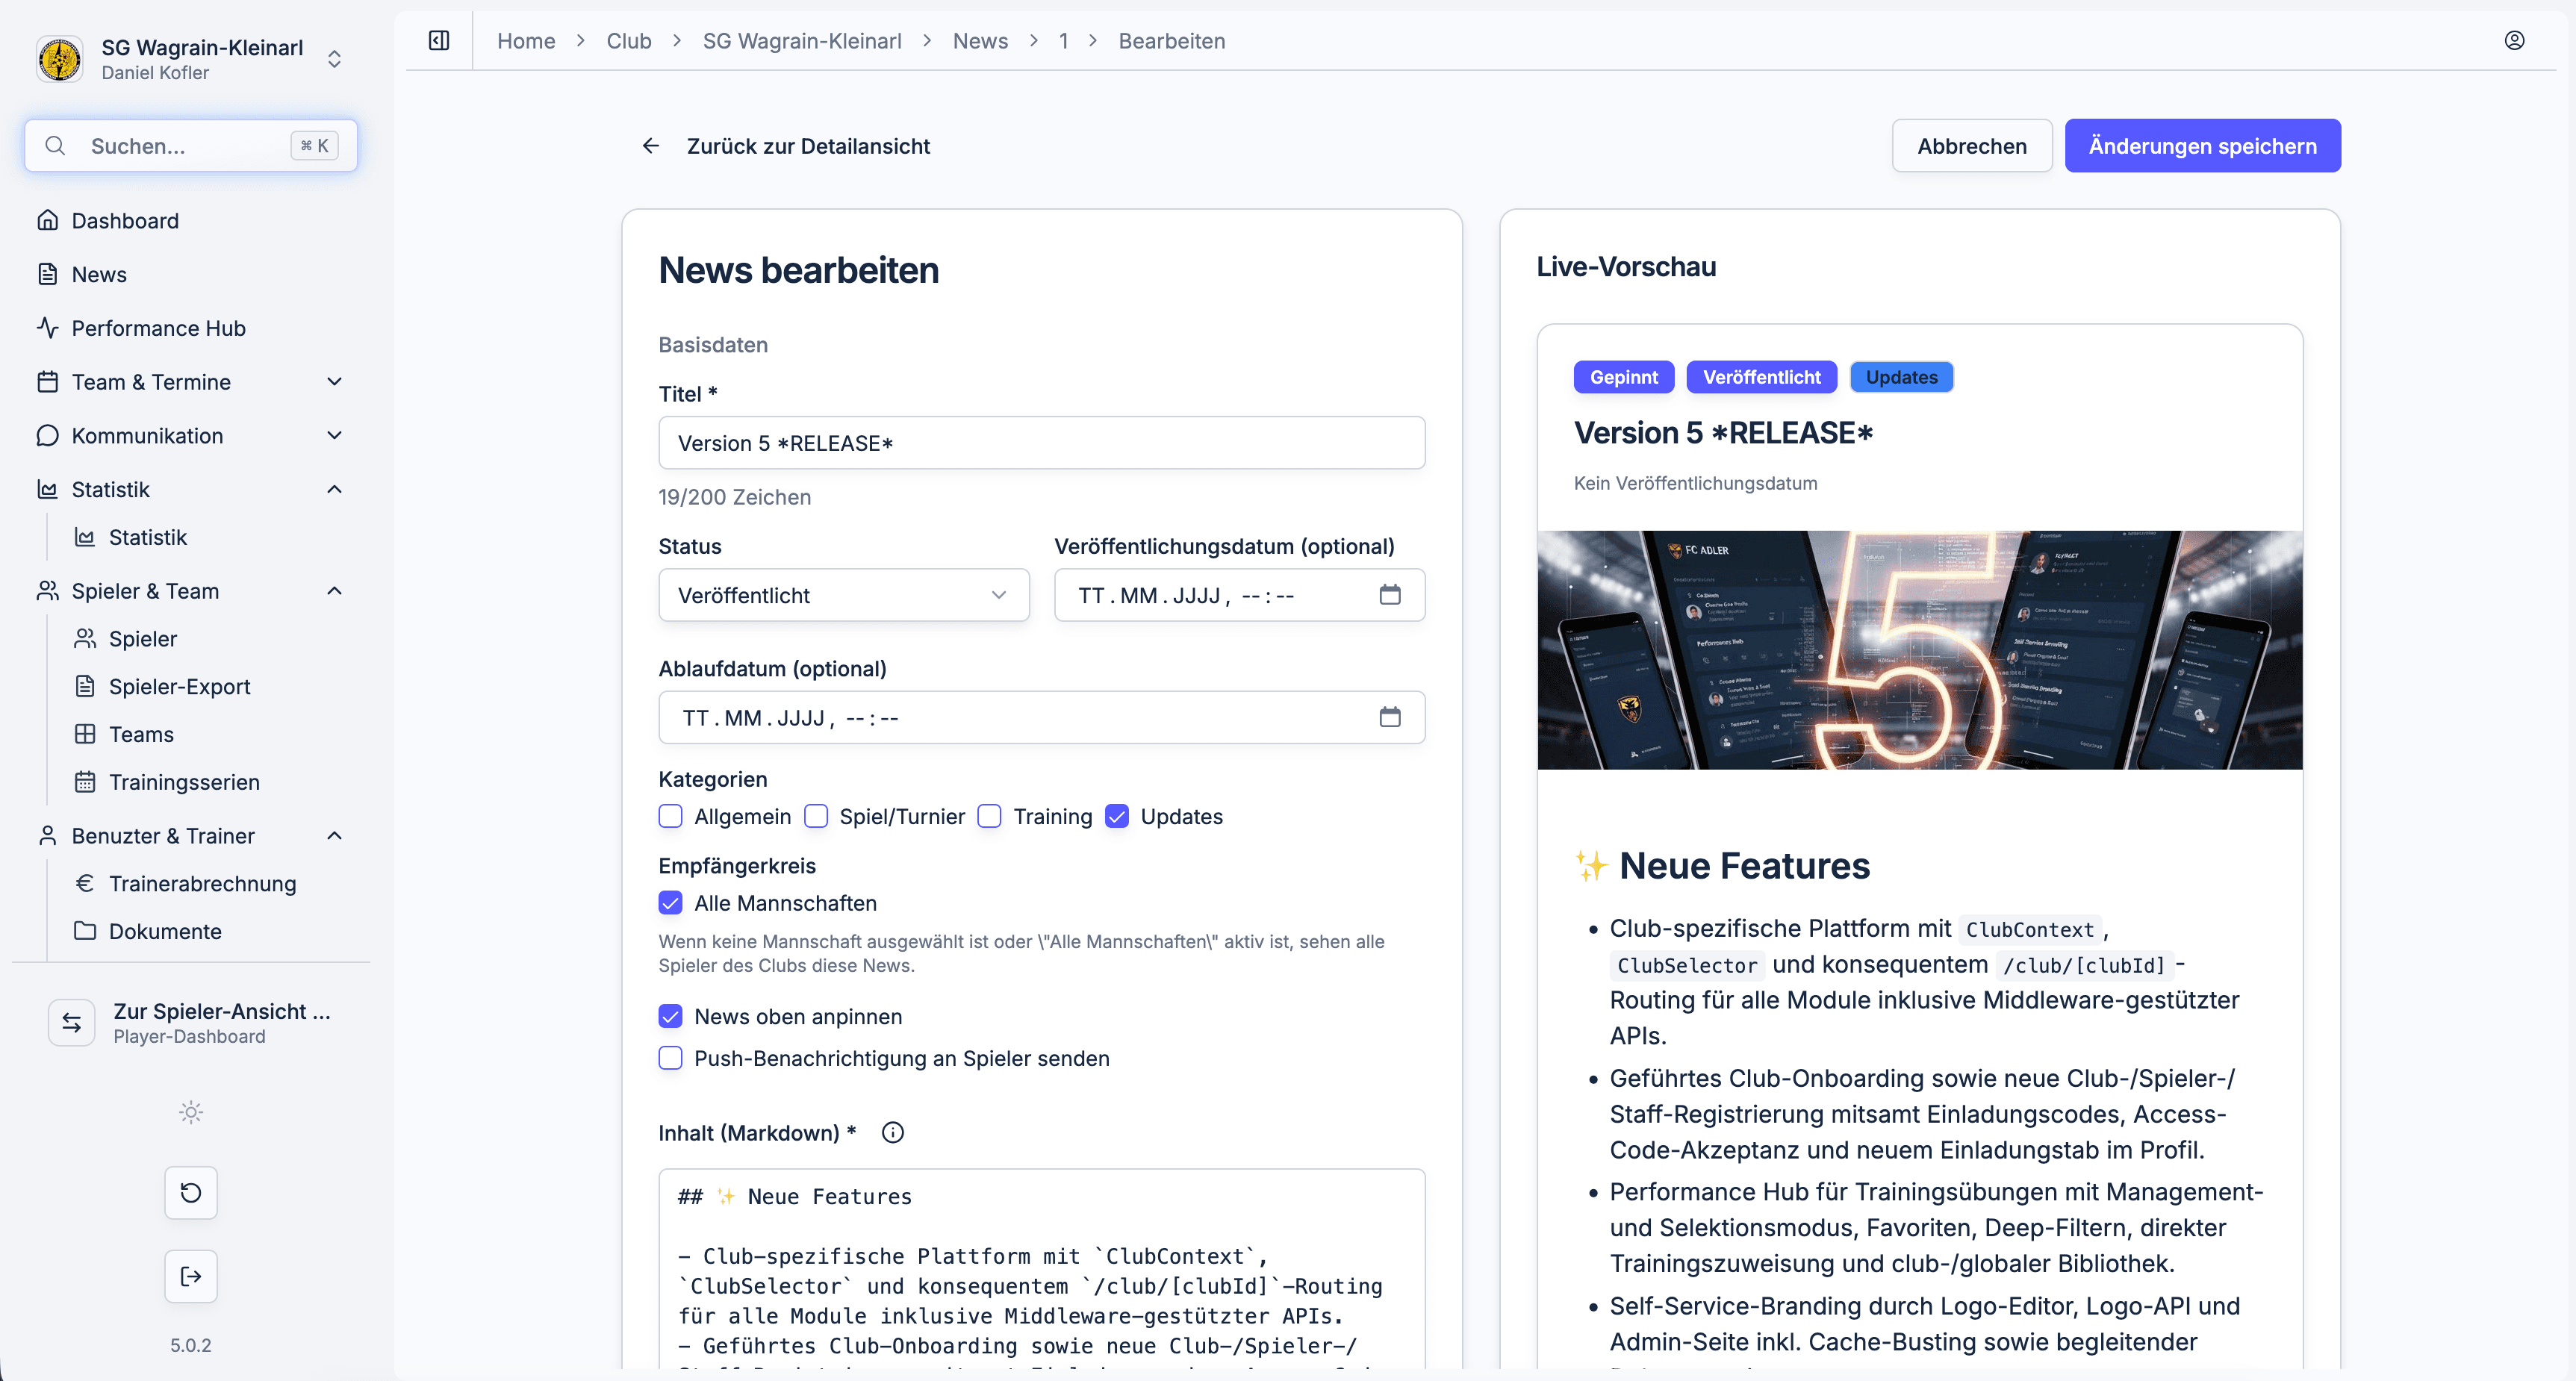Open Trainerabrechnung page

click(202, 883)
